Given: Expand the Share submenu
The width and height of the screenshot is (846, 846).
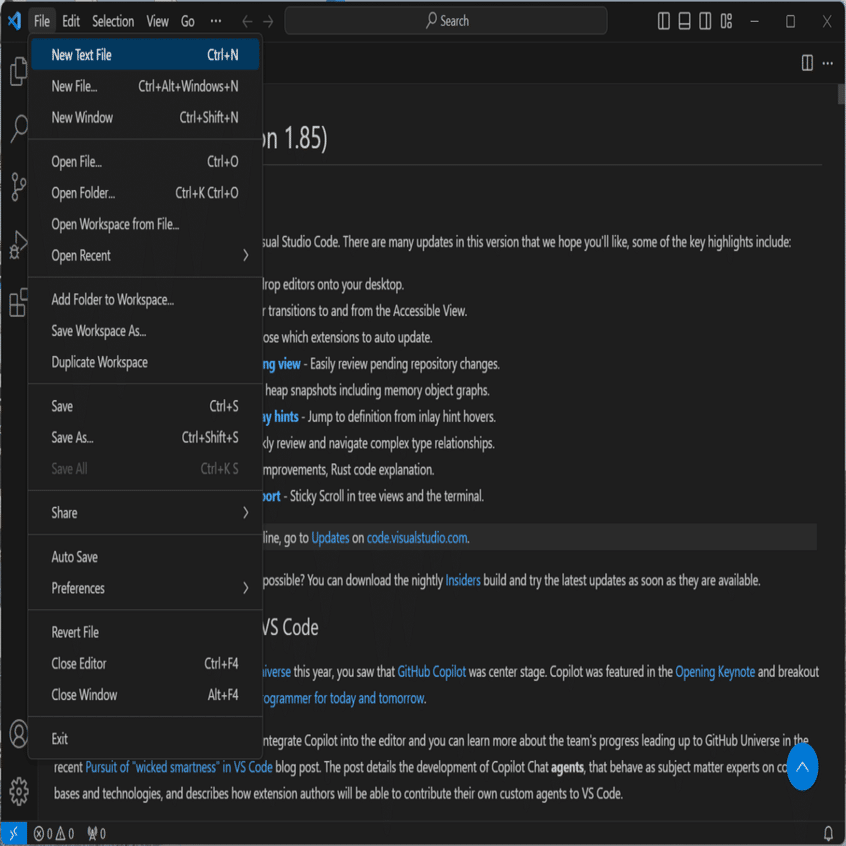Looking at the screenshot, I should [145, 512].
